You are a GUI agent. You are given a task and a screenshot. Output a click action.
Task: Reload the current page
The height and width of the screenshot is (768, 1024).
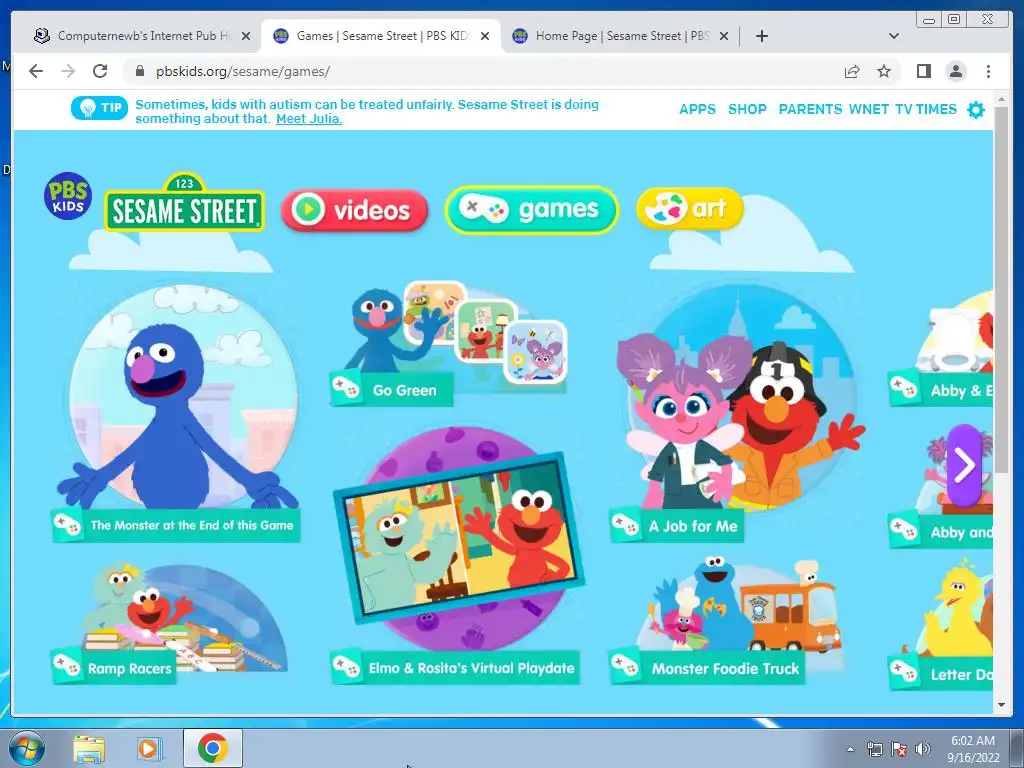100,71
